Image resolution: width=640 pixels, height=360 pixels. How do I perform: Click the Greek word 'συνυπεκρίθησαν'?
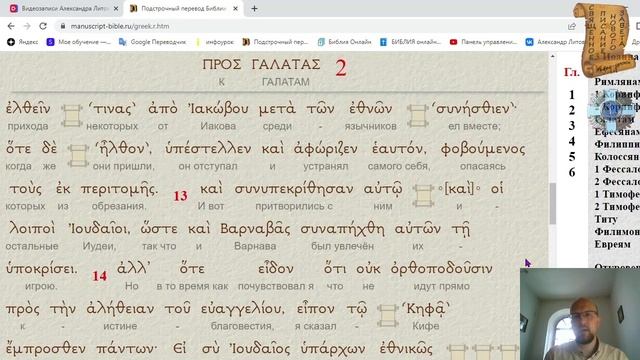pyautogui.click(x=294, y=189)
